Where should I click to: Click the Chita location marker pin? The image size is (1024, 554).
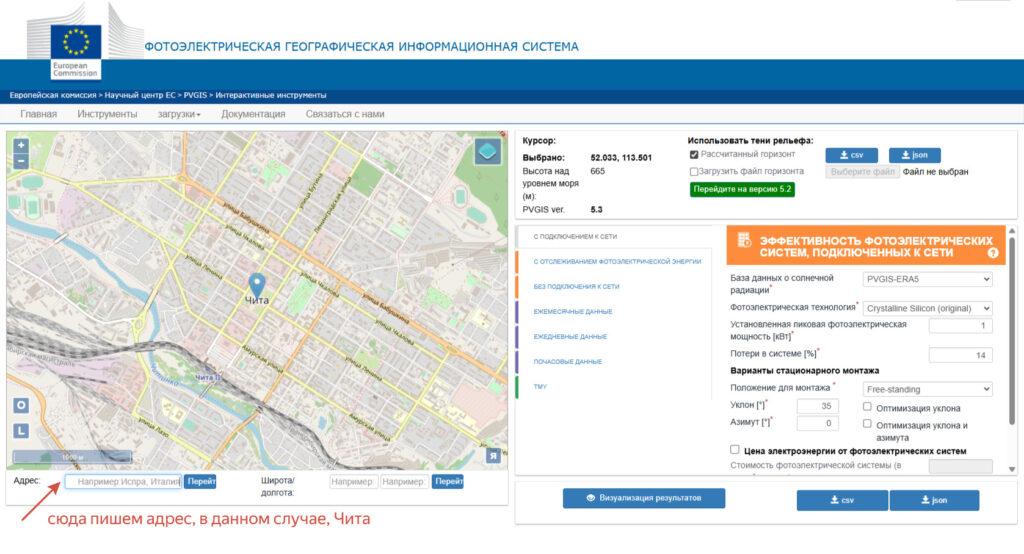(x=257, y=285)
